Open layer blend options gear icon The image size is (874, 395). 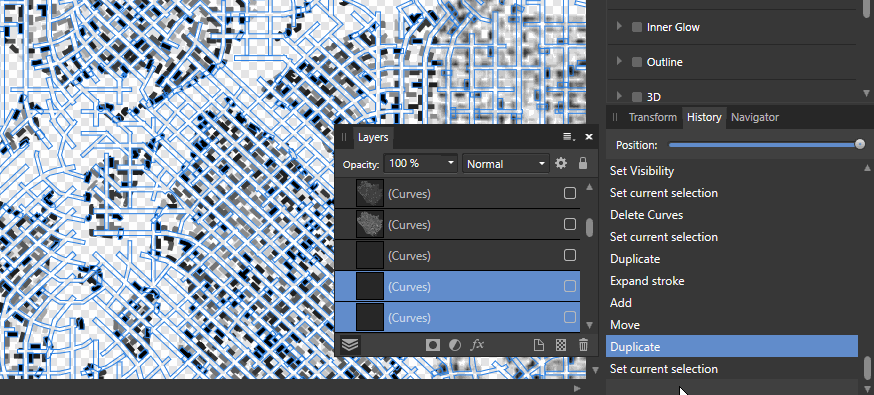point(561,163)
